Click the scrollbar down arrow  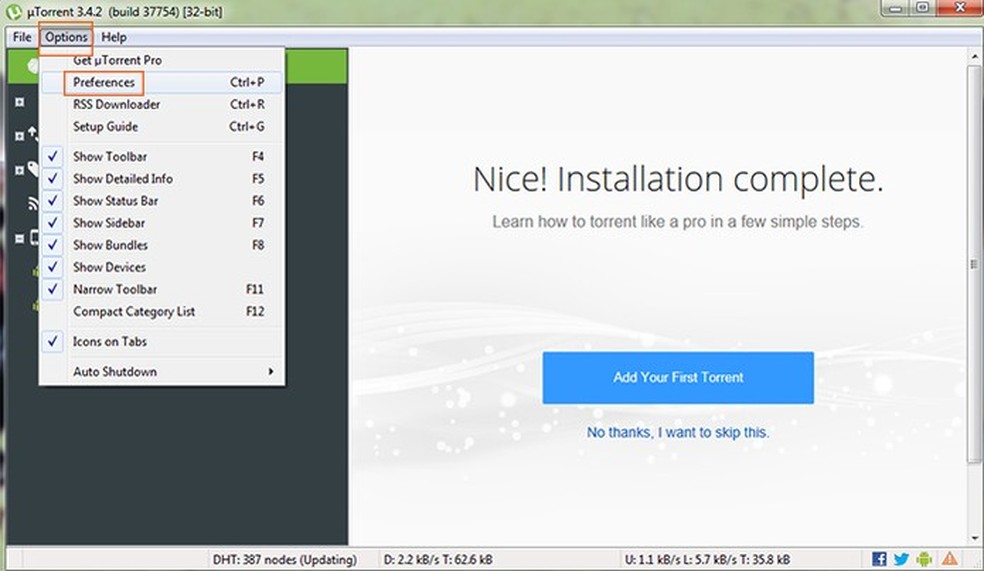click(x=975, y=538)
